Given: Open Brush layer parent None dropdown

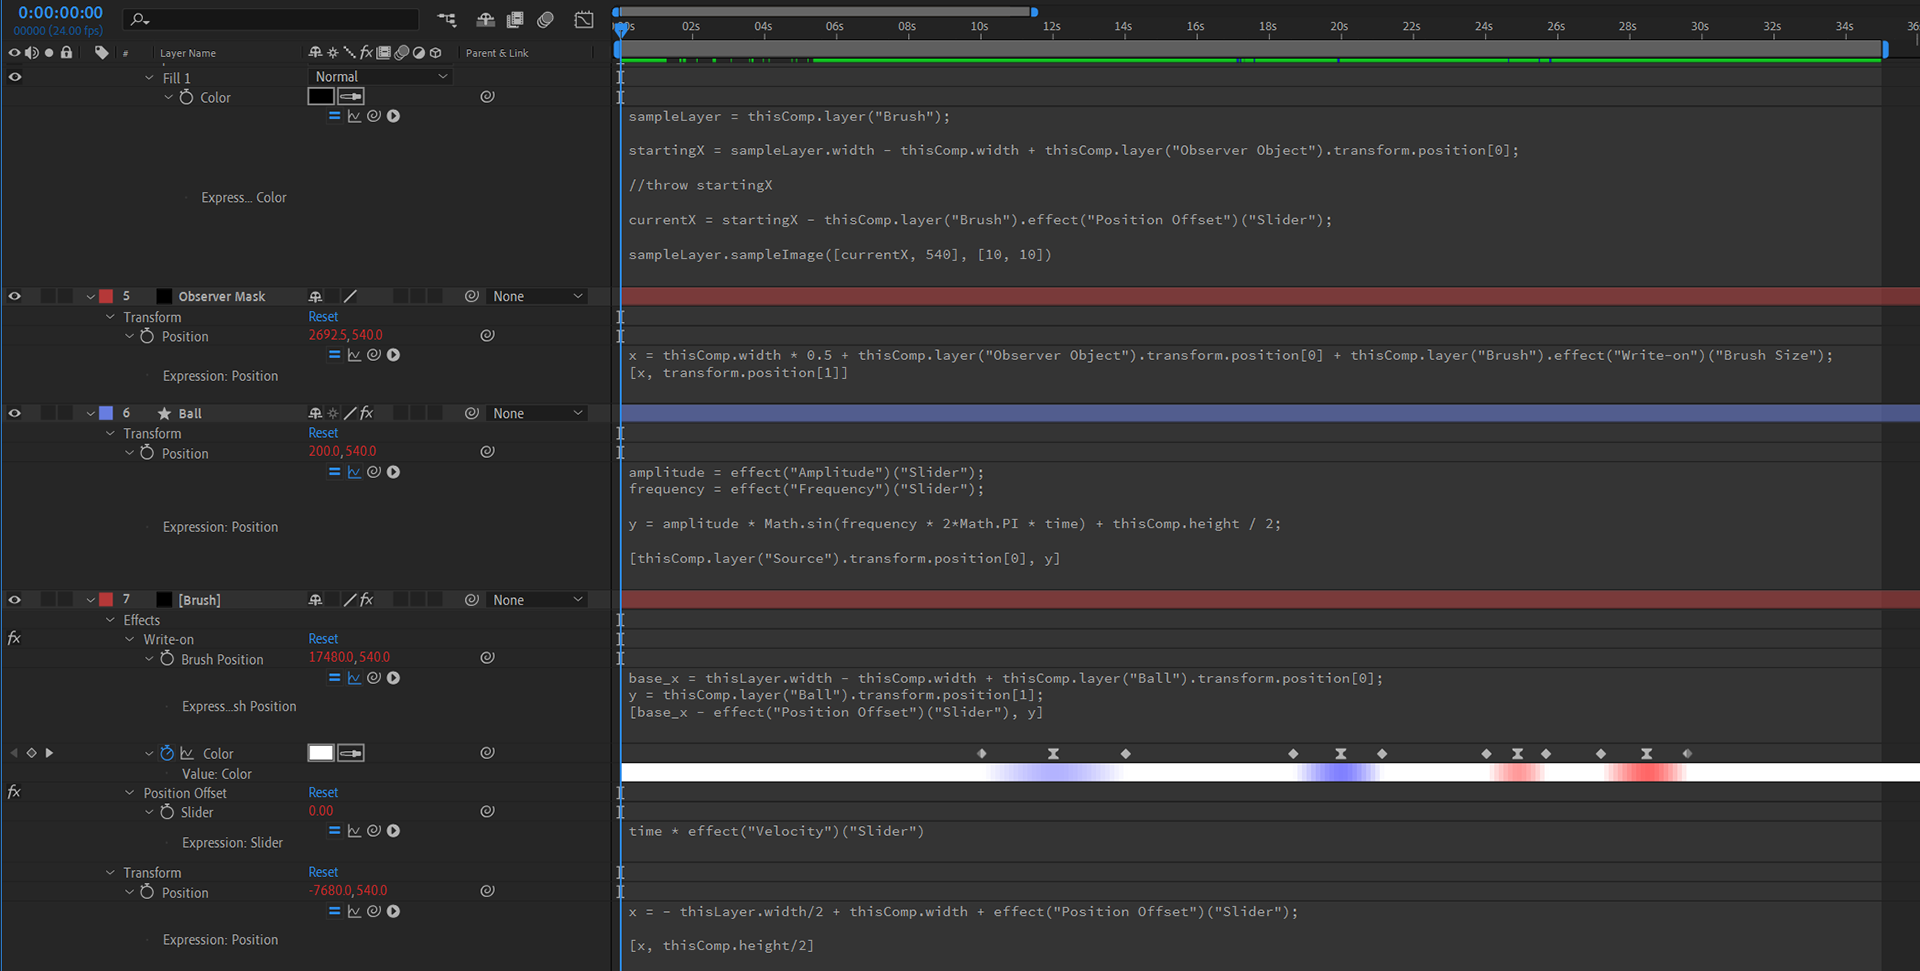Looking at the screenshot, I should (536, 600).
